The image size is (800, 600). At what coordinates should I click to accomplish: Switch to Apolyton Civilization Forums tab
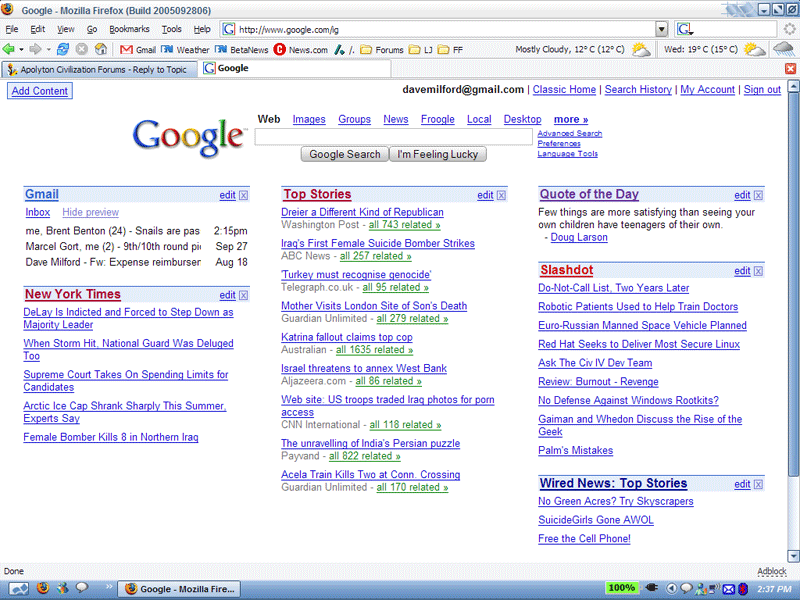coord(100,68)
